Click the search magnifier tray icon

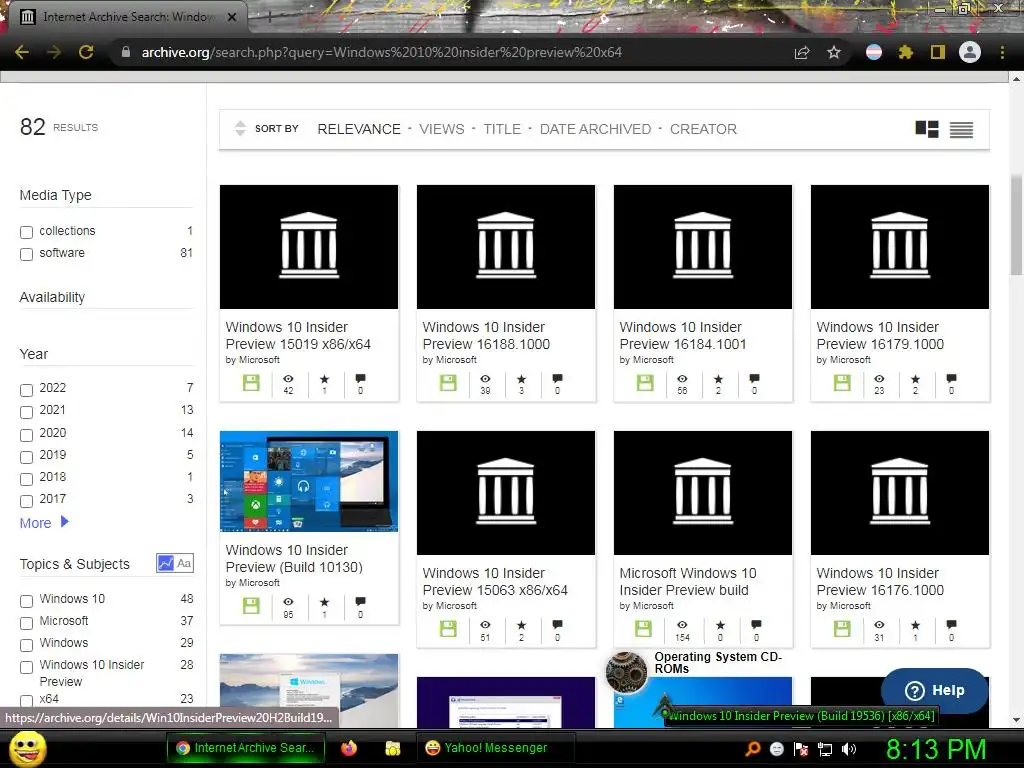(x=752, y=748)
